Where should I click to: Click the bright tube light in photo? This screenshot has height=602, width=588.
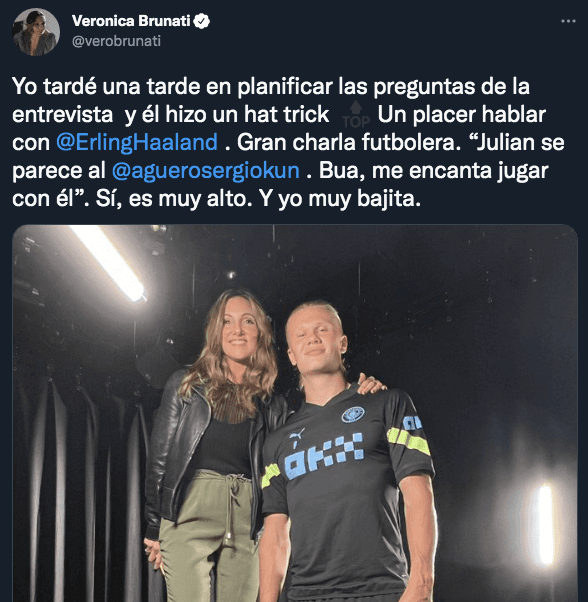click(108, 261)
